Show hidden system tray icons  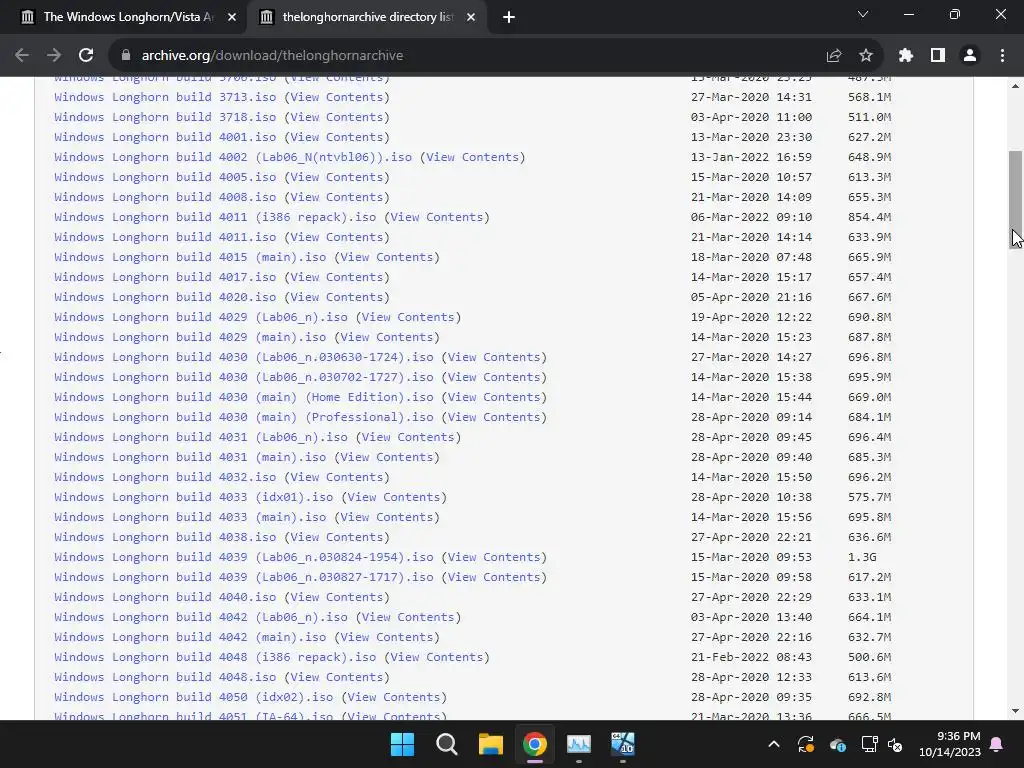pos(774,744)
